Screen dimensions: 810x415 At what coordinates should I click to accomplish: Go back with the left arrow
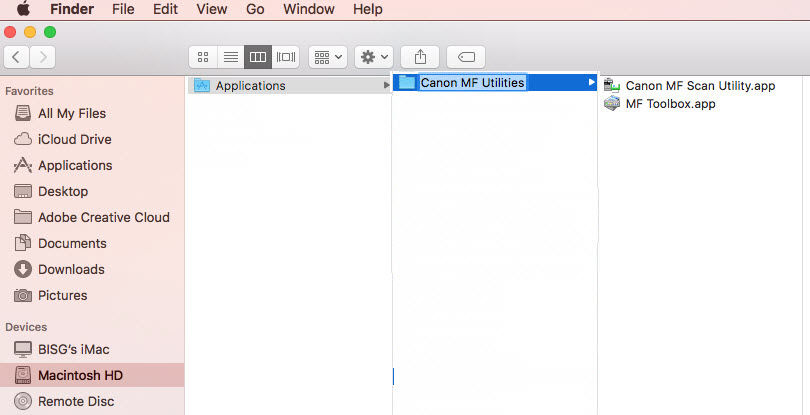pos(17,57)
